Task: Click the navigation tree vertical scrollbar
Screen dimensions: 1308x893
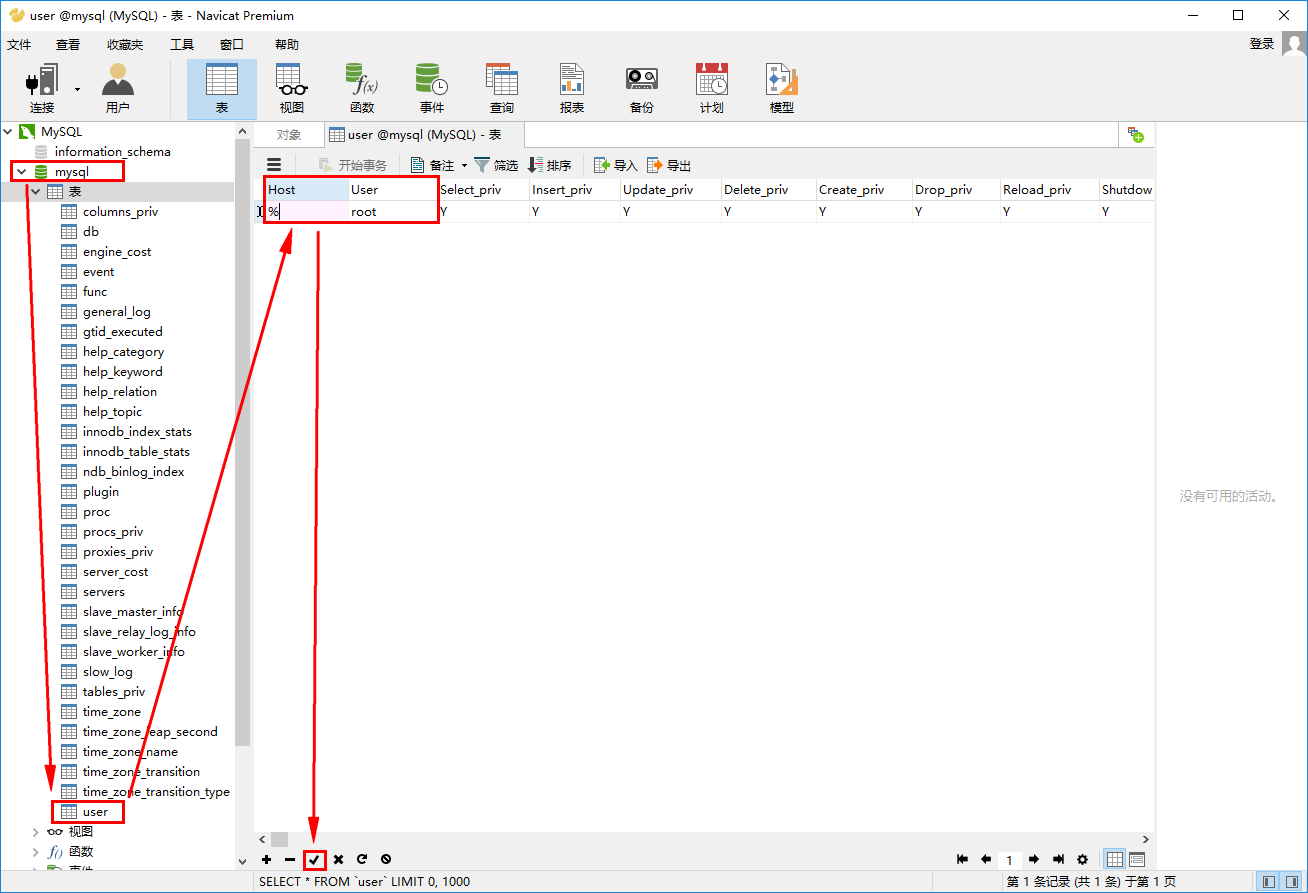Action: (x=242, y=442)
